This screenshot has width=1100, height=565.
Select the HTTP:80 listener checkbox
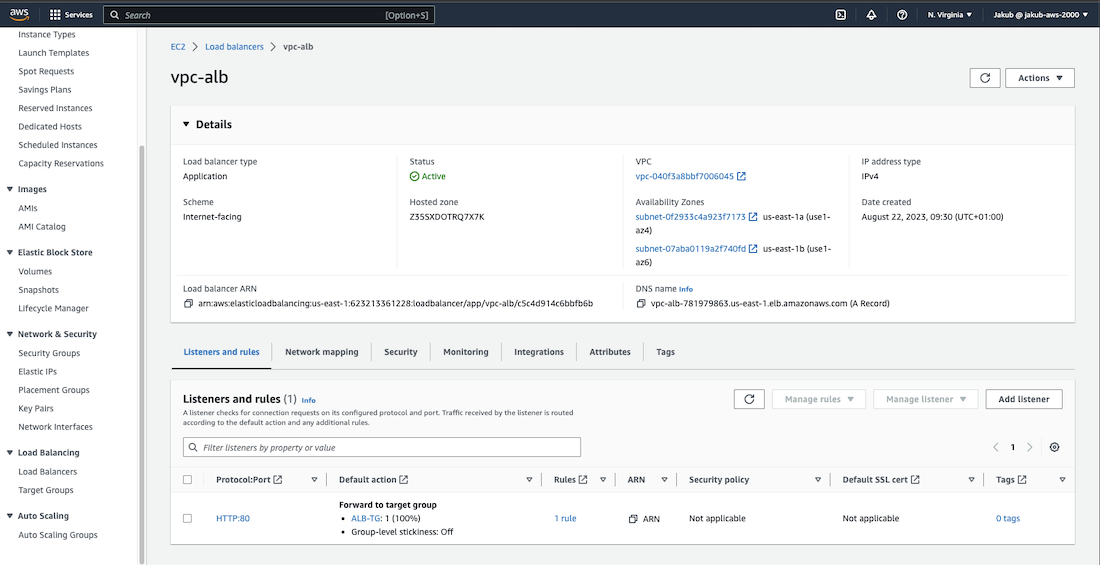[187, 518]
